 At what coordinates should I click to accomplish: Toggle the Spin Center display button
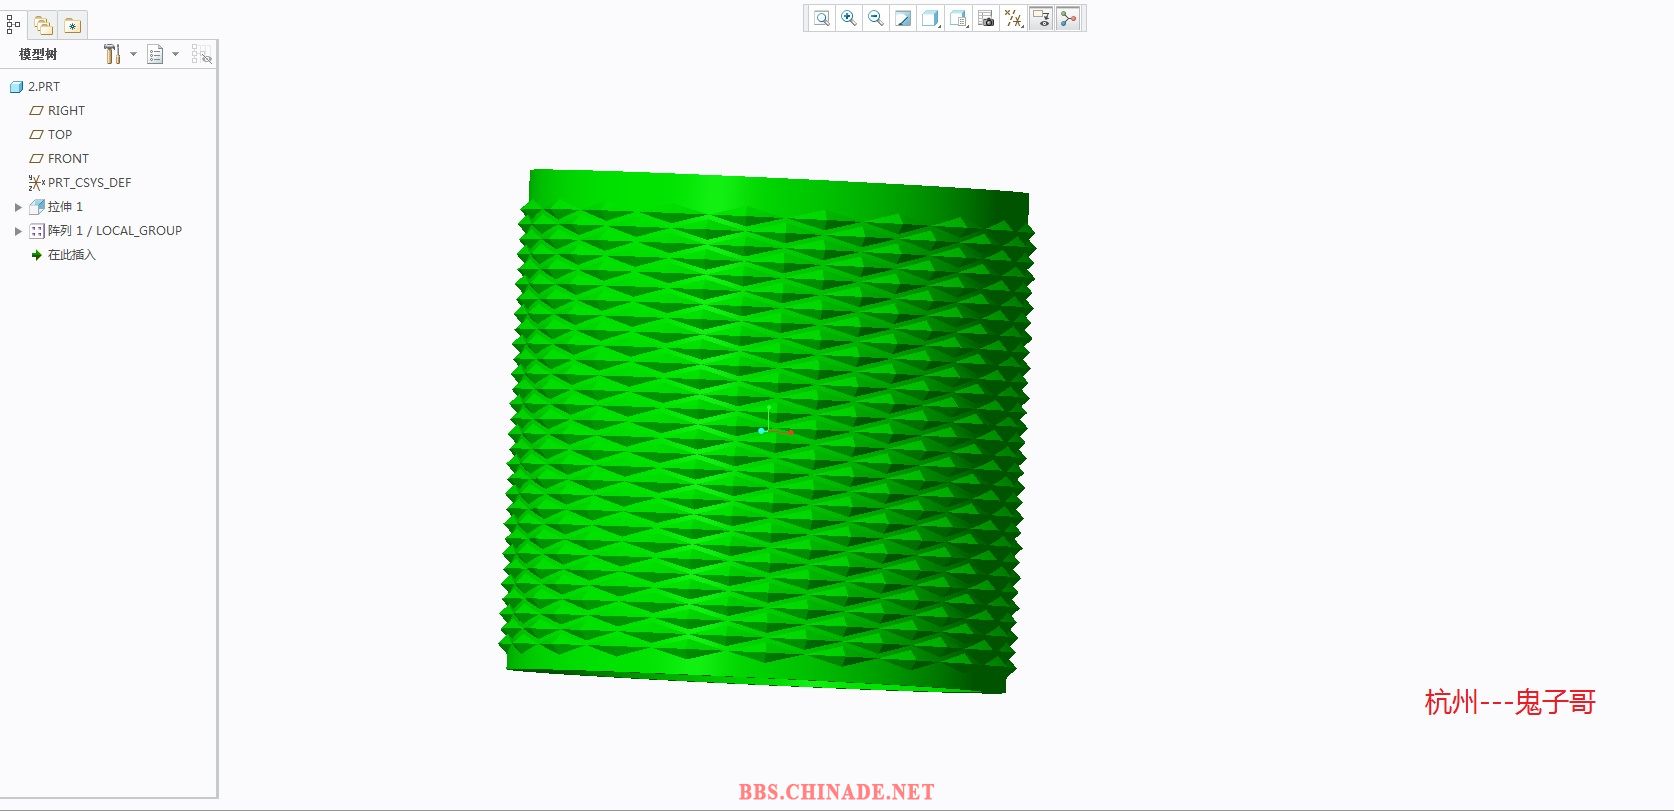pos(1069,18)
